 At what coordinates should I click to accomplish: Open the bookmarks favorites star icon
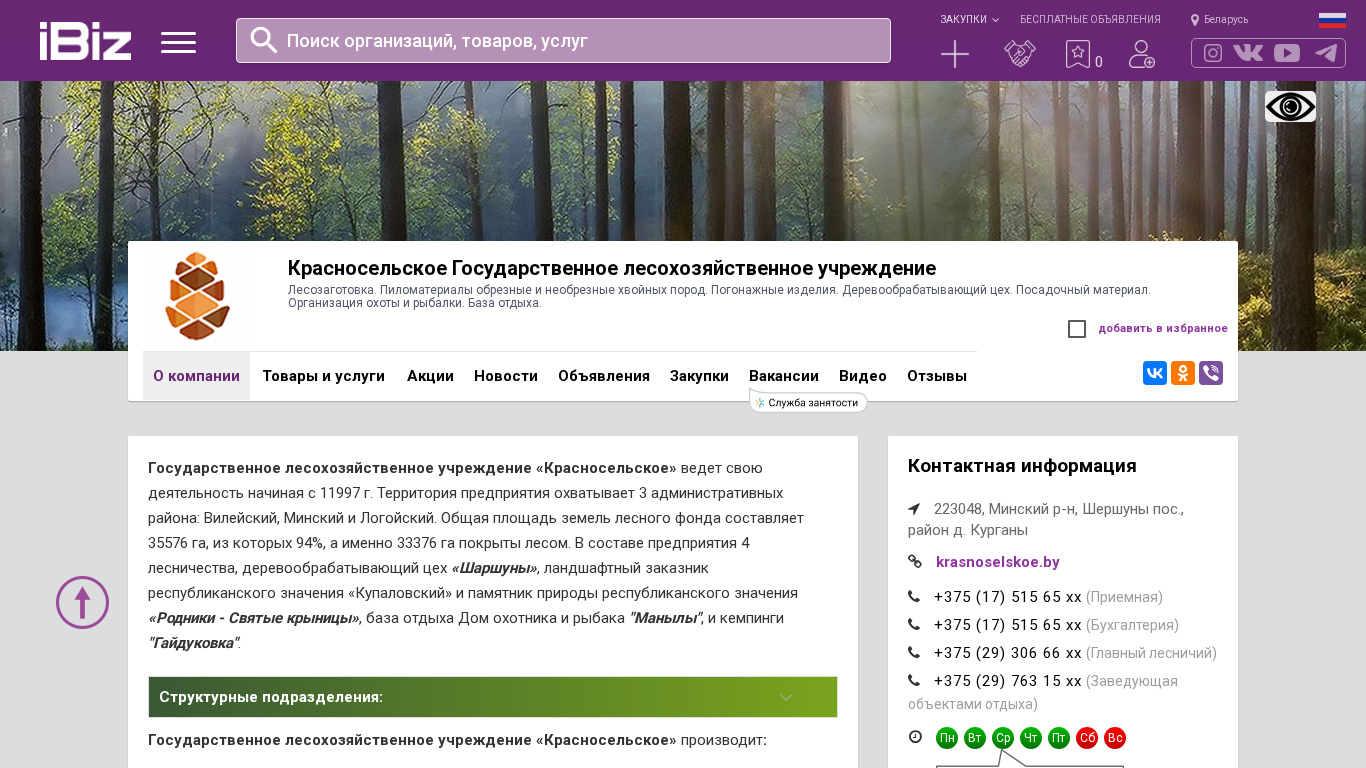pyautogui.click(x=1078, y=54)
